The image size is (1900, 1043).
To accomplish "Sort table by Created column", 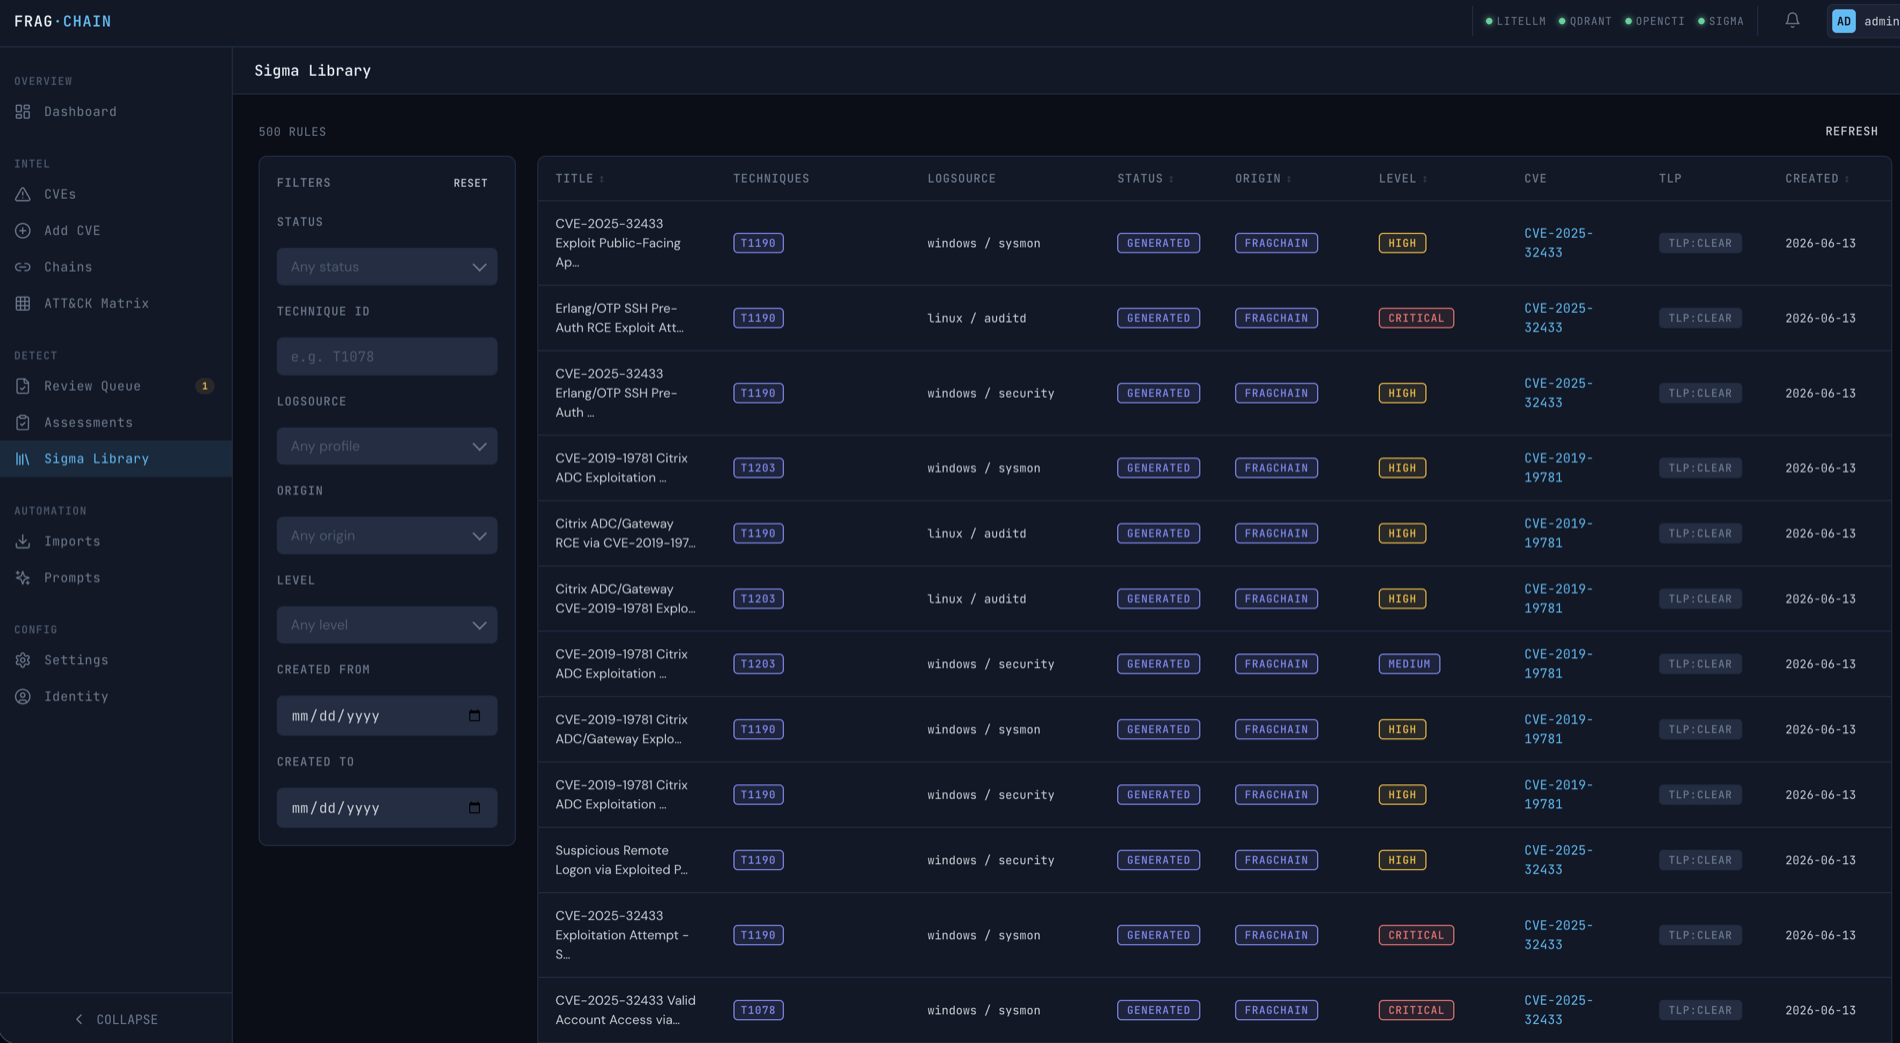I will point(1818,179).
